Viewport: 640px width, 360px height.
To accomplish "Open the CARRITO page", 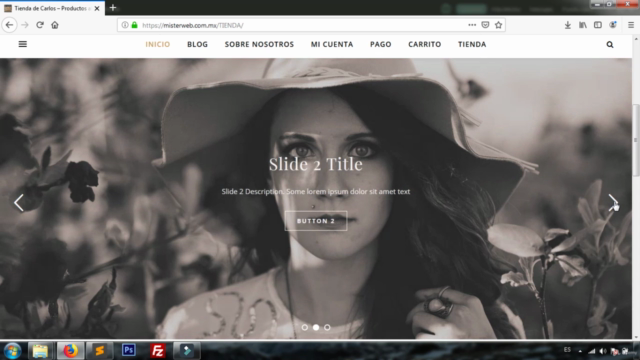I will 424,44.
